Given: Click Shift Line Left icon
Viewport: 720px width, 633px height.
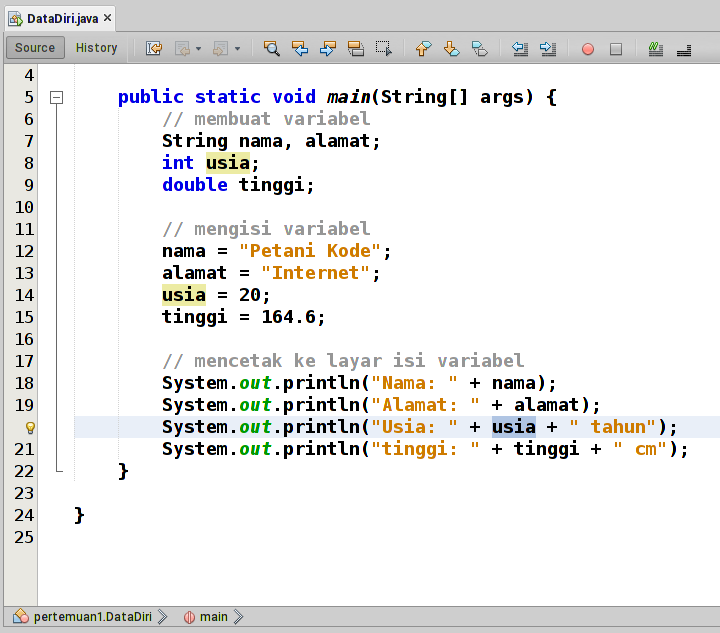Looking at the screenshot, I should coord(520,48).
